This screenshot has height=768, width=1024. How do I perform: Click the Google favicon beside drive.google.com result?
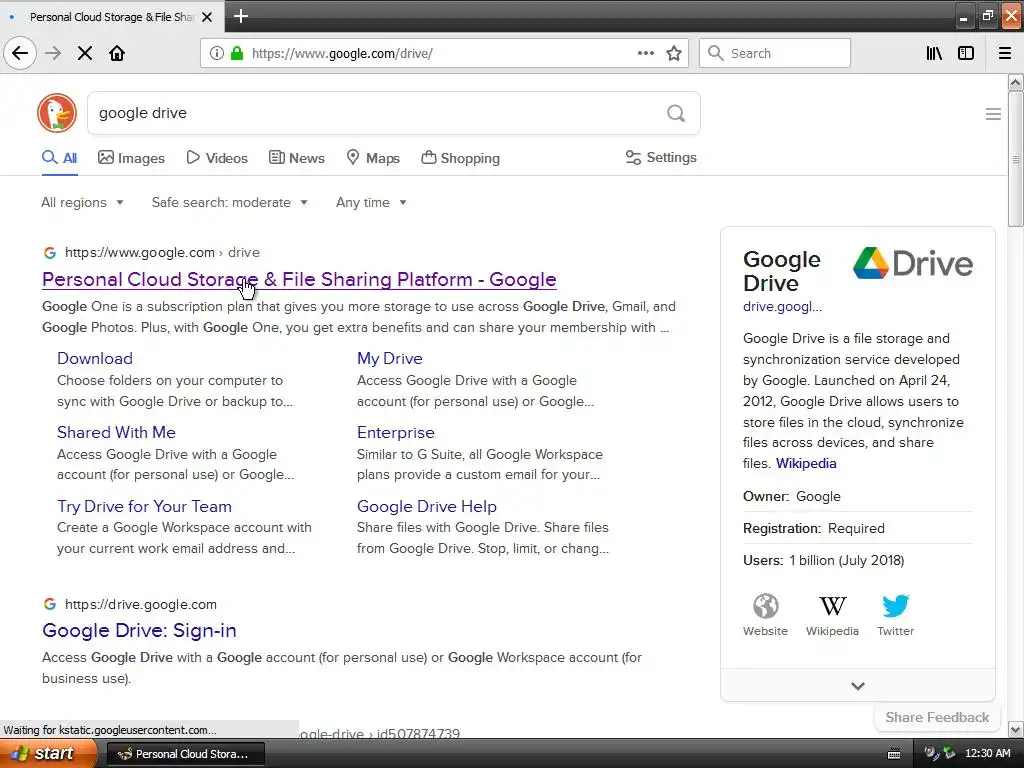pos(50,604)
